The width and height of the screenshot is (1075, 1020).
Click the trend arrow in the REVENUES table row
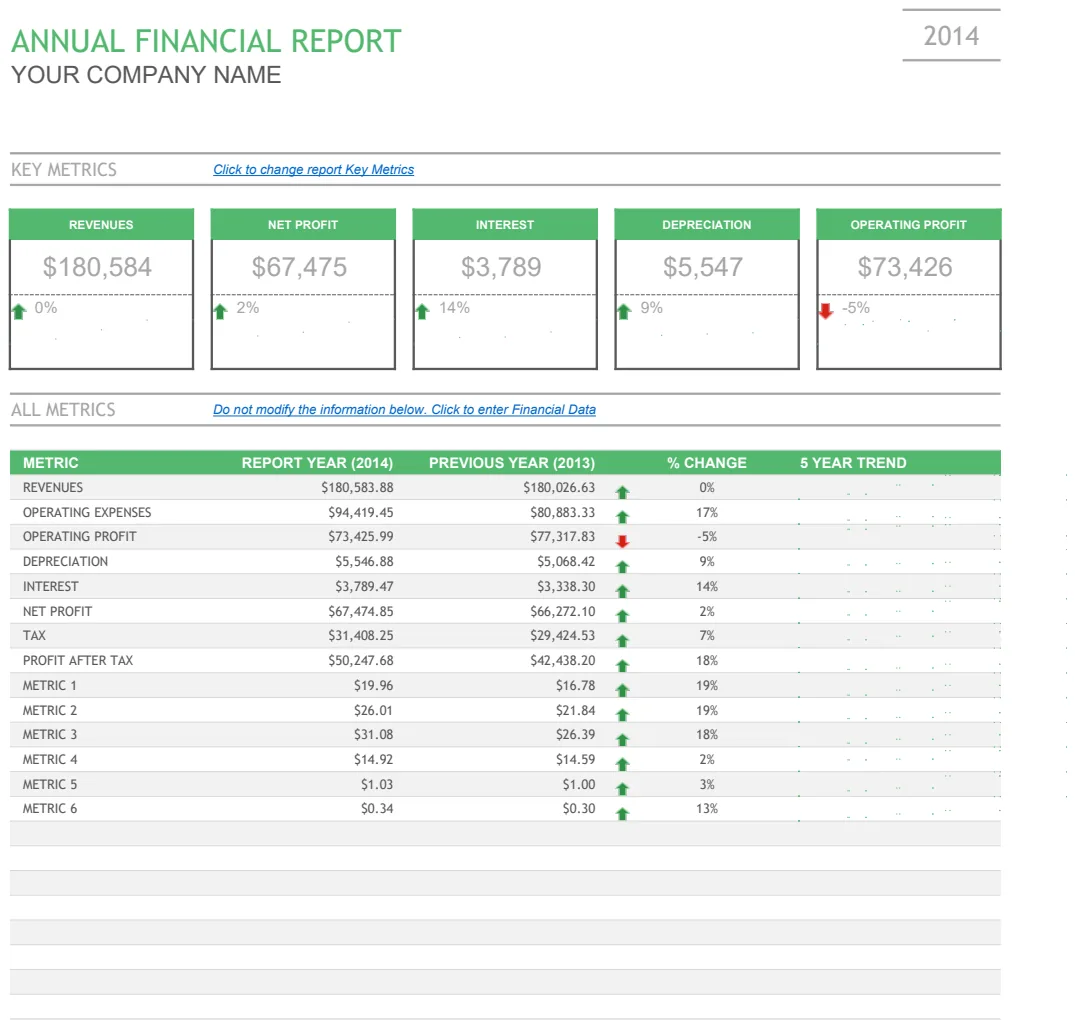click(623, 492)
